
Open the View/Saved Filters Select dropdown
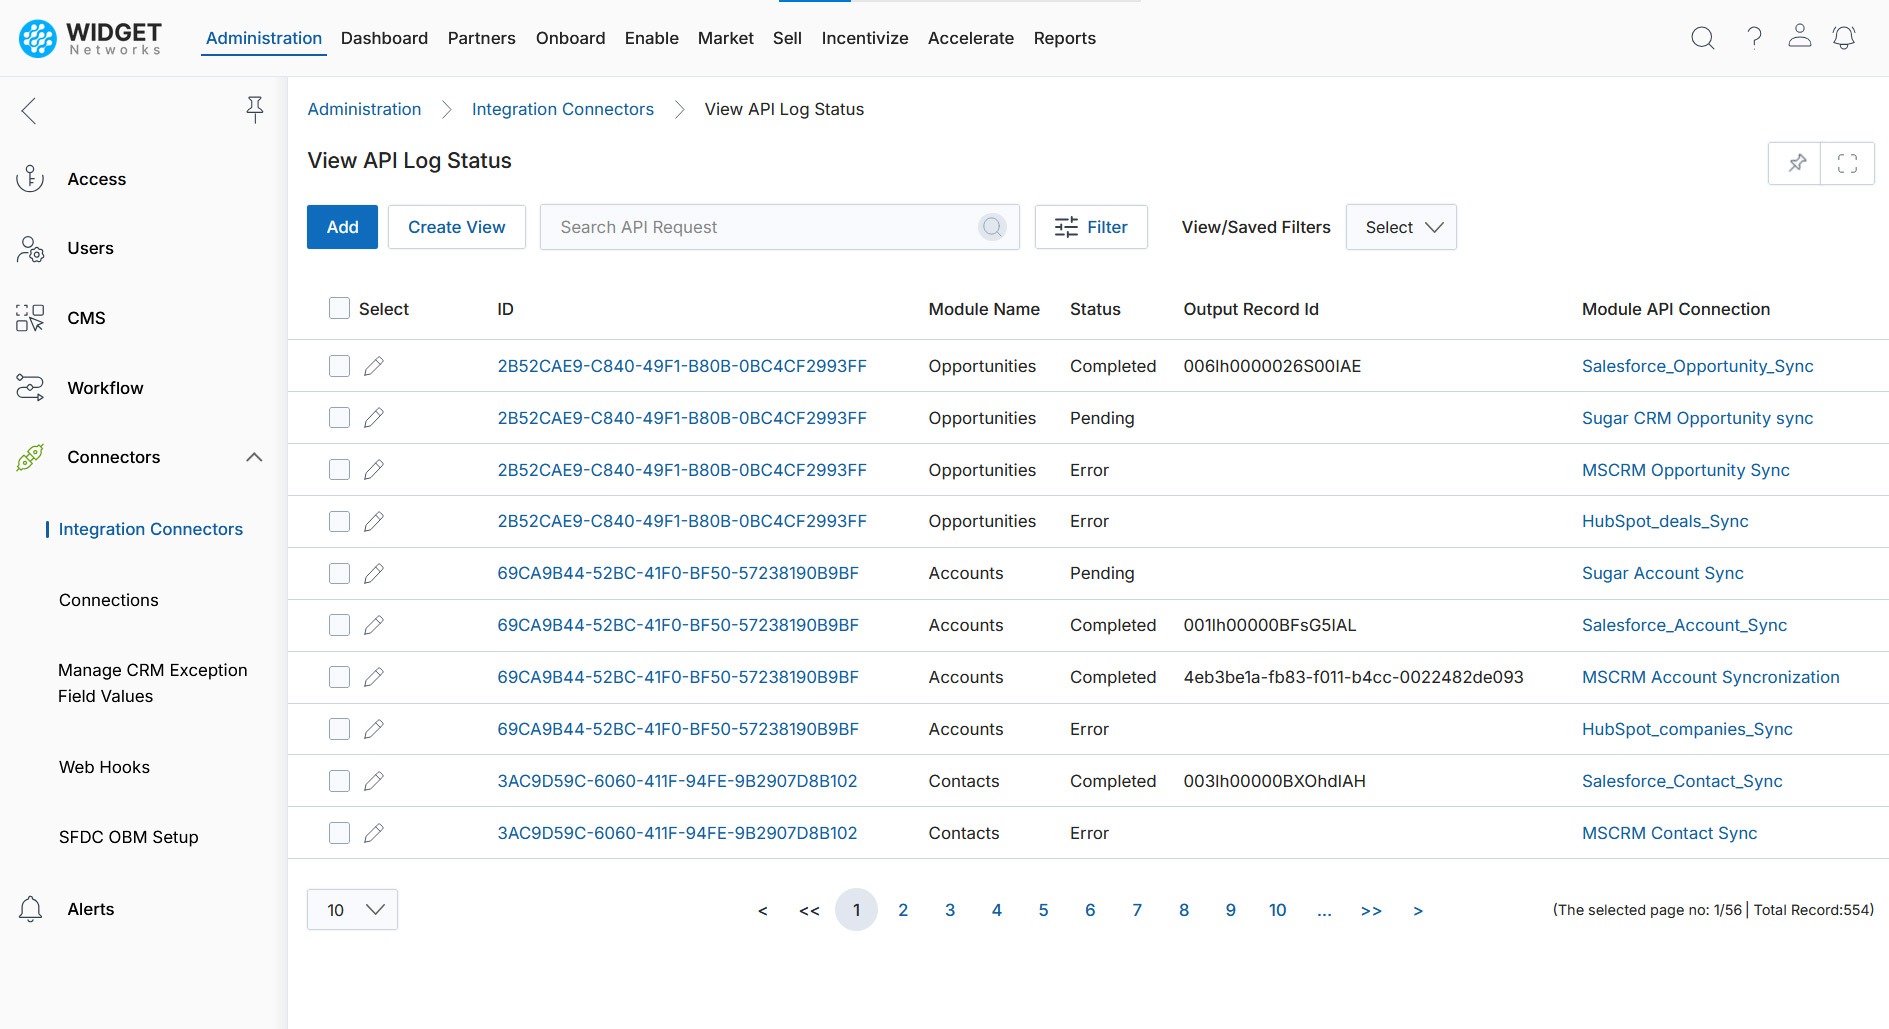[x=1401, y=227]
